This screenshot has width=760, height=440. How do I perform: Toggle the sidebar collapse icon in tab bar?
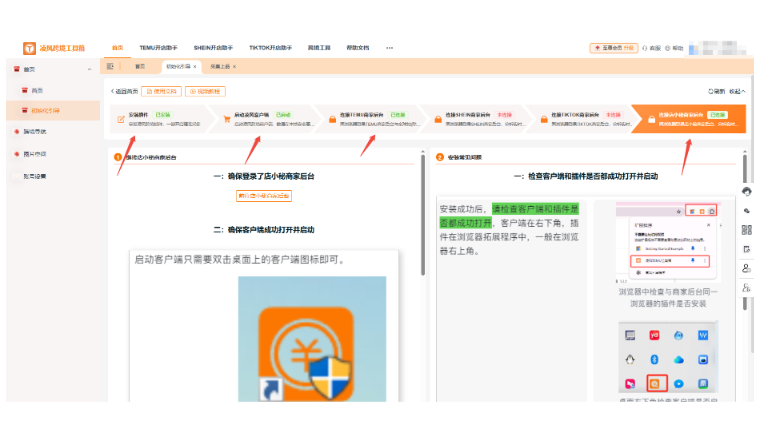click(x=110, y=66)
